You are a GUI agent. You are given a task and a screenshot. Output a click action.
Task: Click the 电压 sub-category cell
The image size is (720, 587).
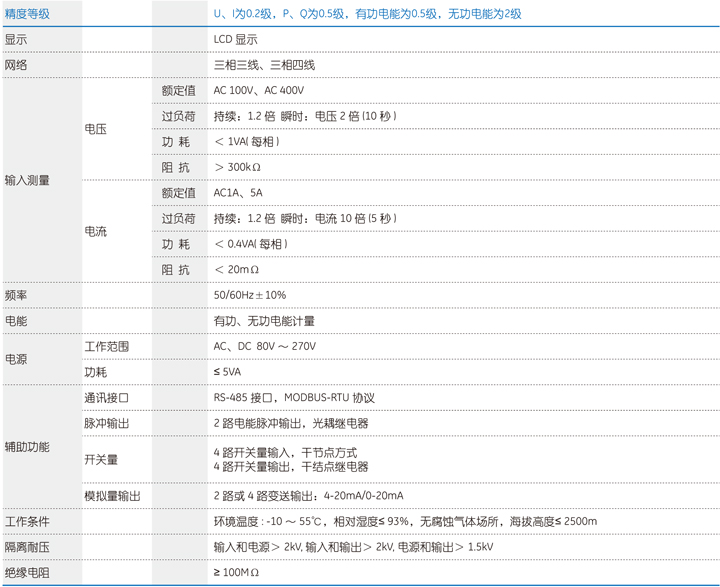(x=96, y=129)
